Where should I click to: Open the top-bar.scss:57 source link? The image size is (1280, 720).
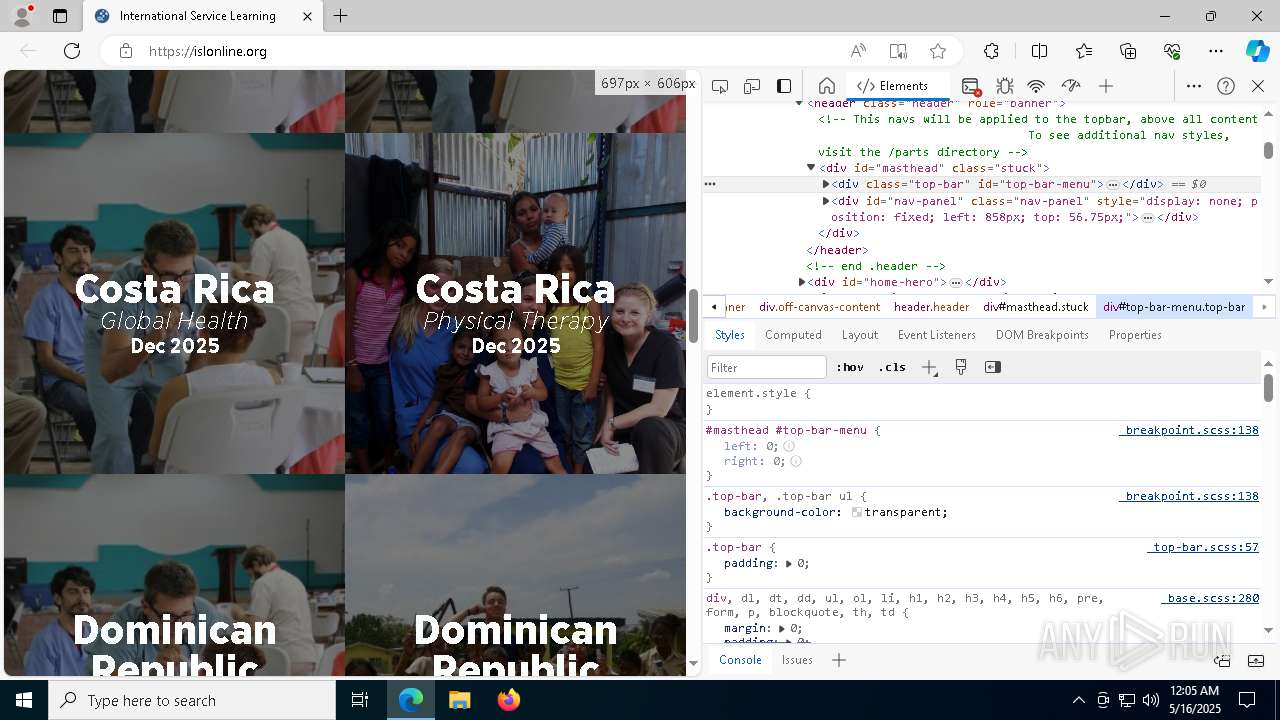pos(1203,547)
